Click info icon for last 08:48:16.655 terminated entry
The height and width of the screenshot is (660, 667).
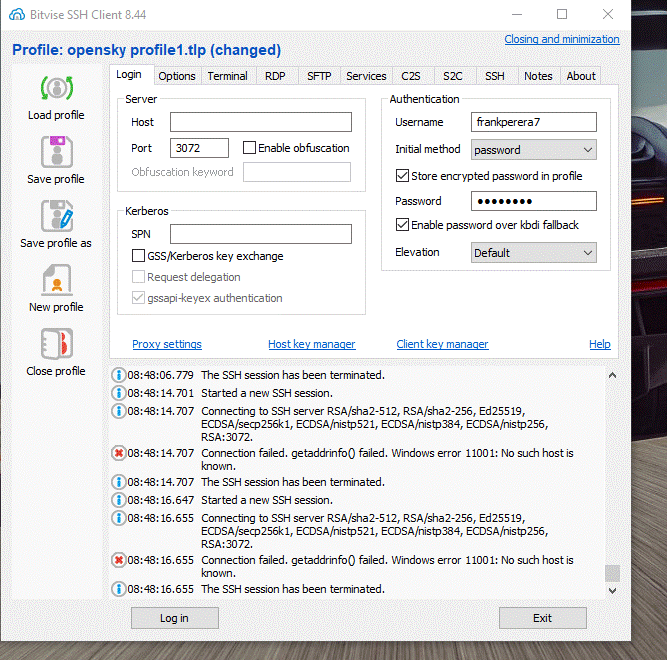(x=119, y=589)
